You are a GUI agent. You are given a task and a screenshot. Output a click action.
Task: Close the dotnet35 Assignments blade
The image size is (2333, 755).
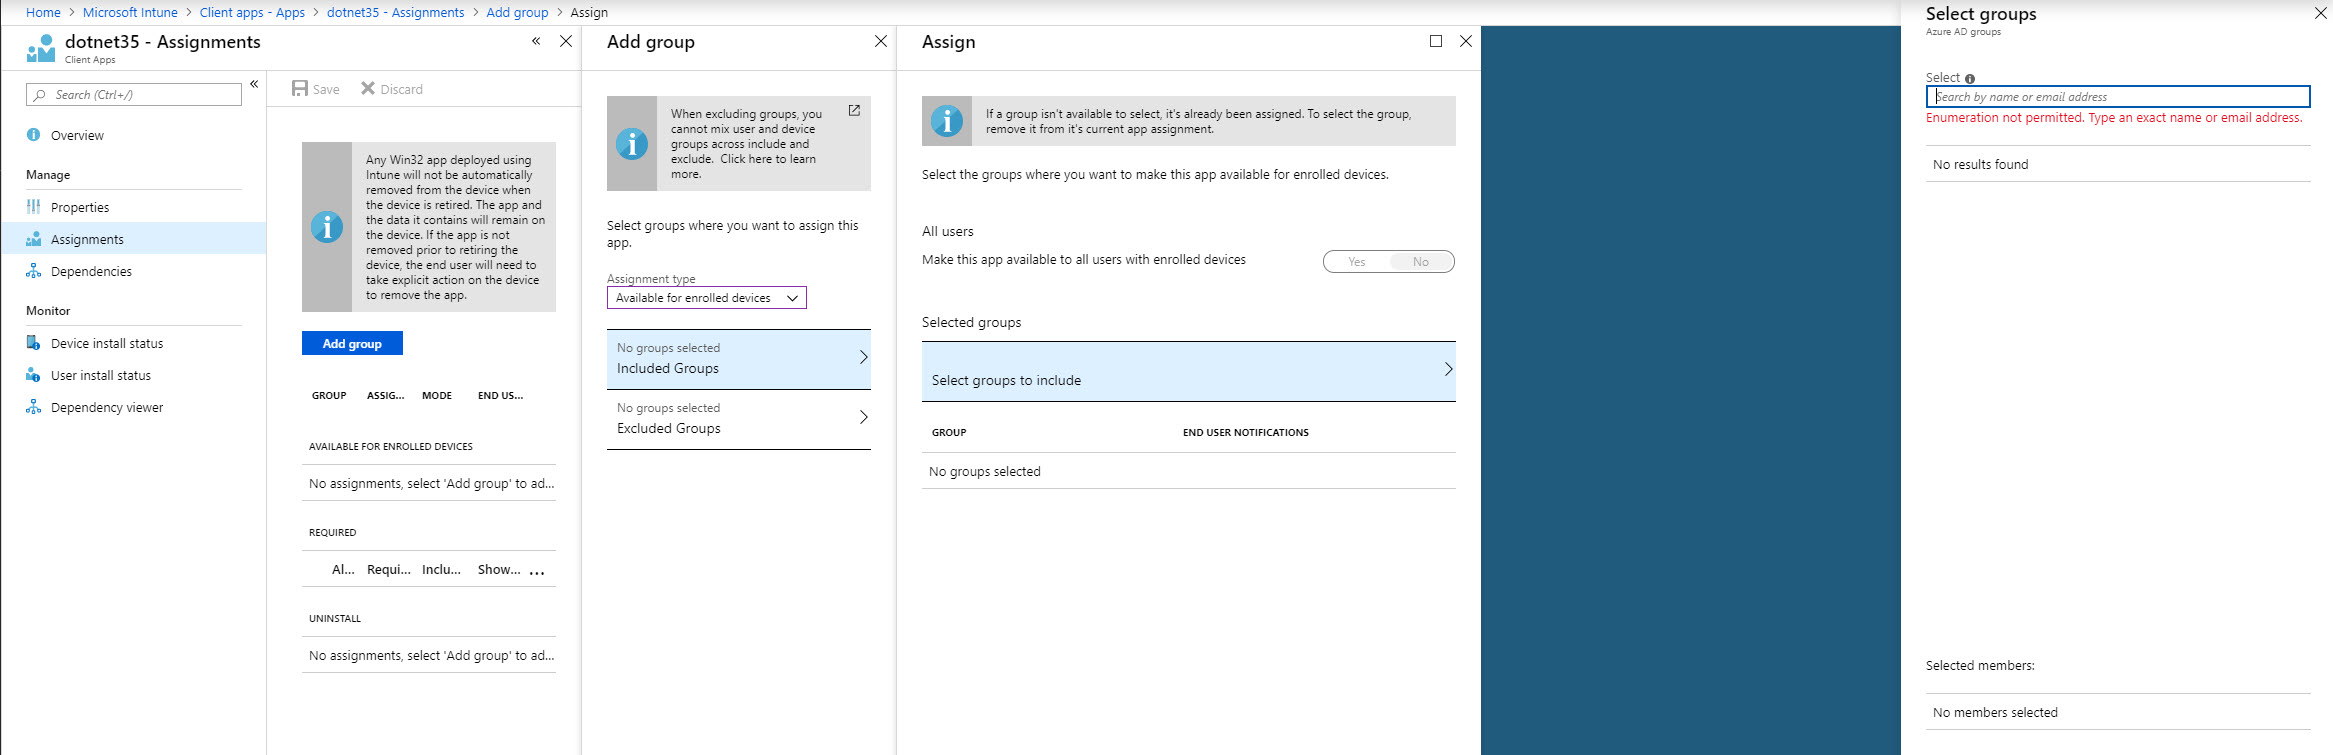pyautogui.click(x=566, y=41)
